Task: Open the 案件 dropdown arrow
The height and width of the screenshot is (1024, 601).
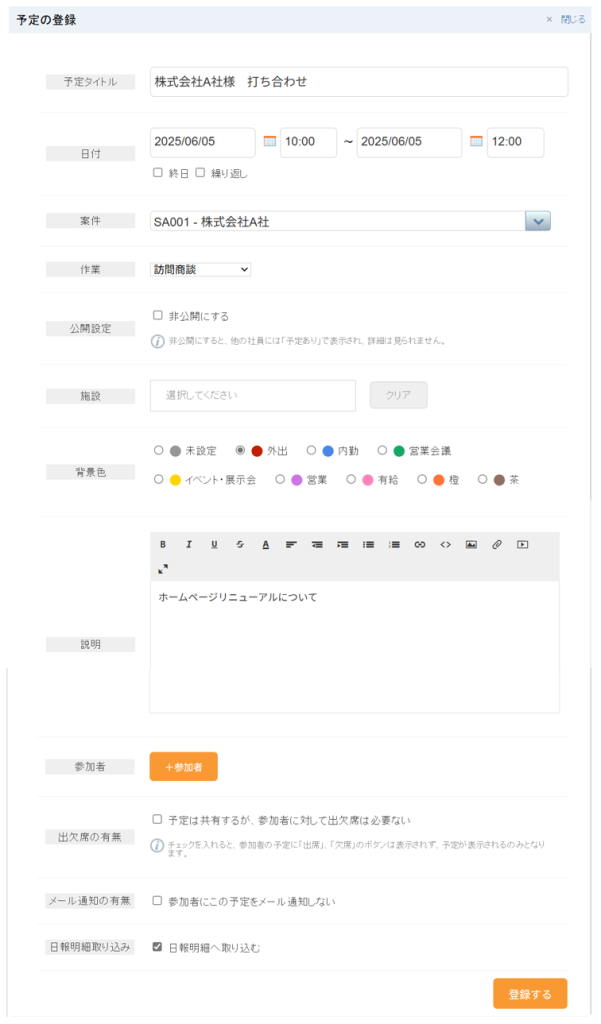Action: click(538, 221)
